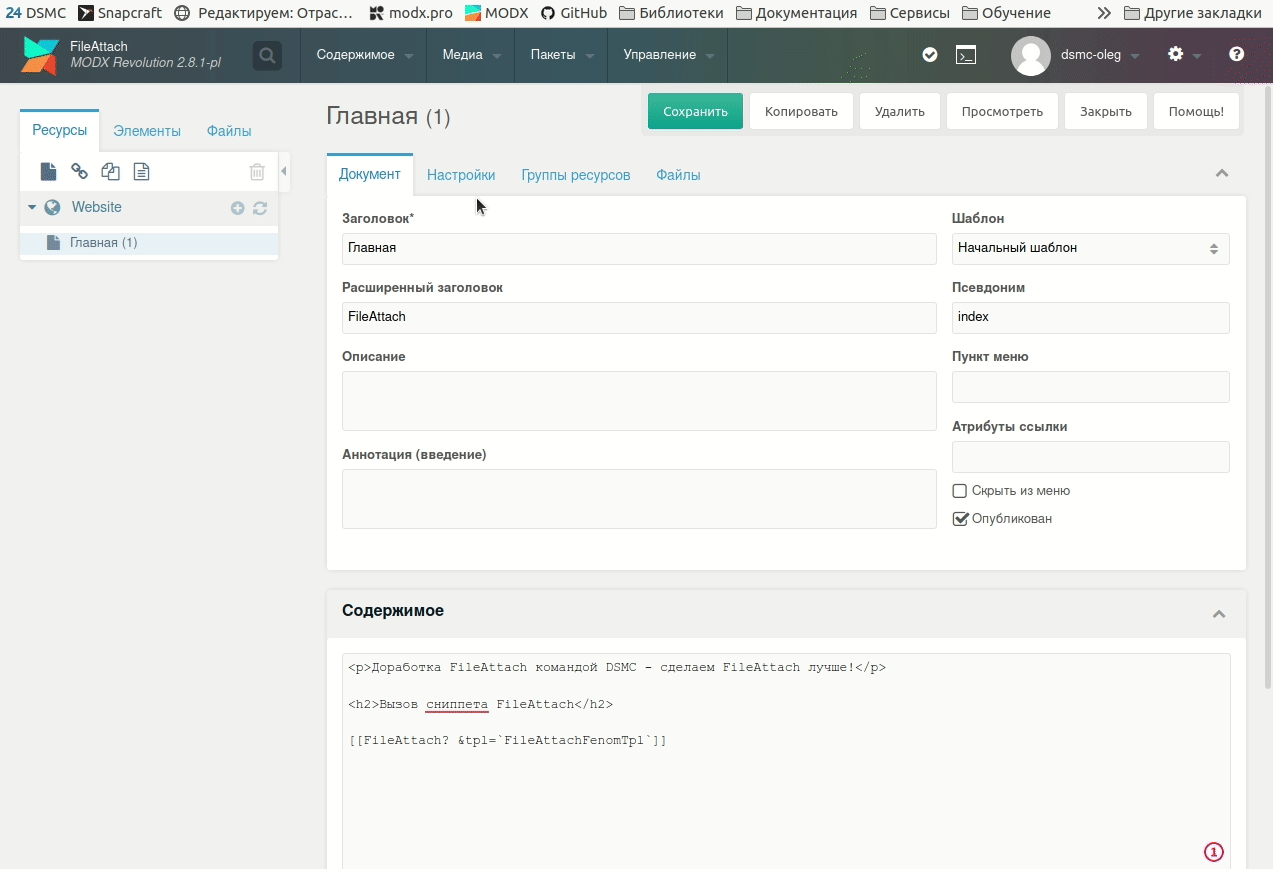Collapse the Содержимое section chevron
Screen dimensions: 1273x869
click(x=1219, y=613)
